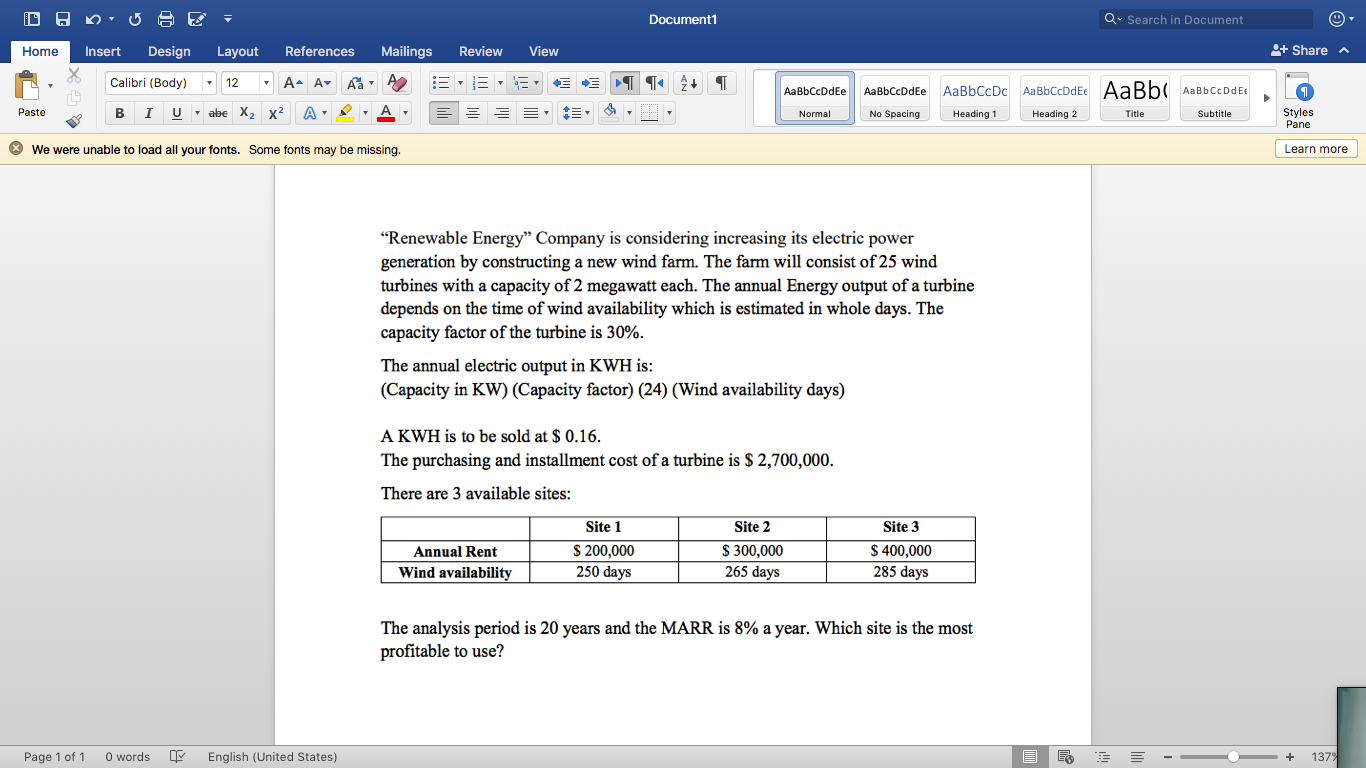Click the Learn More button

[x=1315, y=148]
